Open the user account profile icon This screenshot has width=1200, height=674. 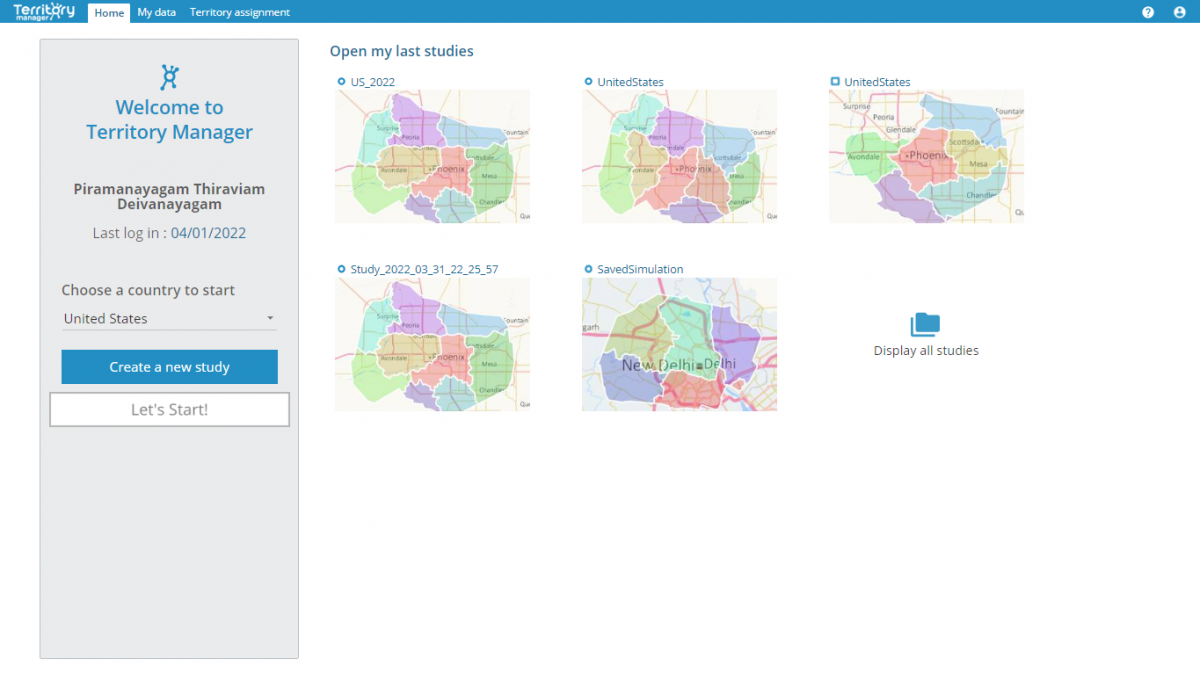[1179, 12]
